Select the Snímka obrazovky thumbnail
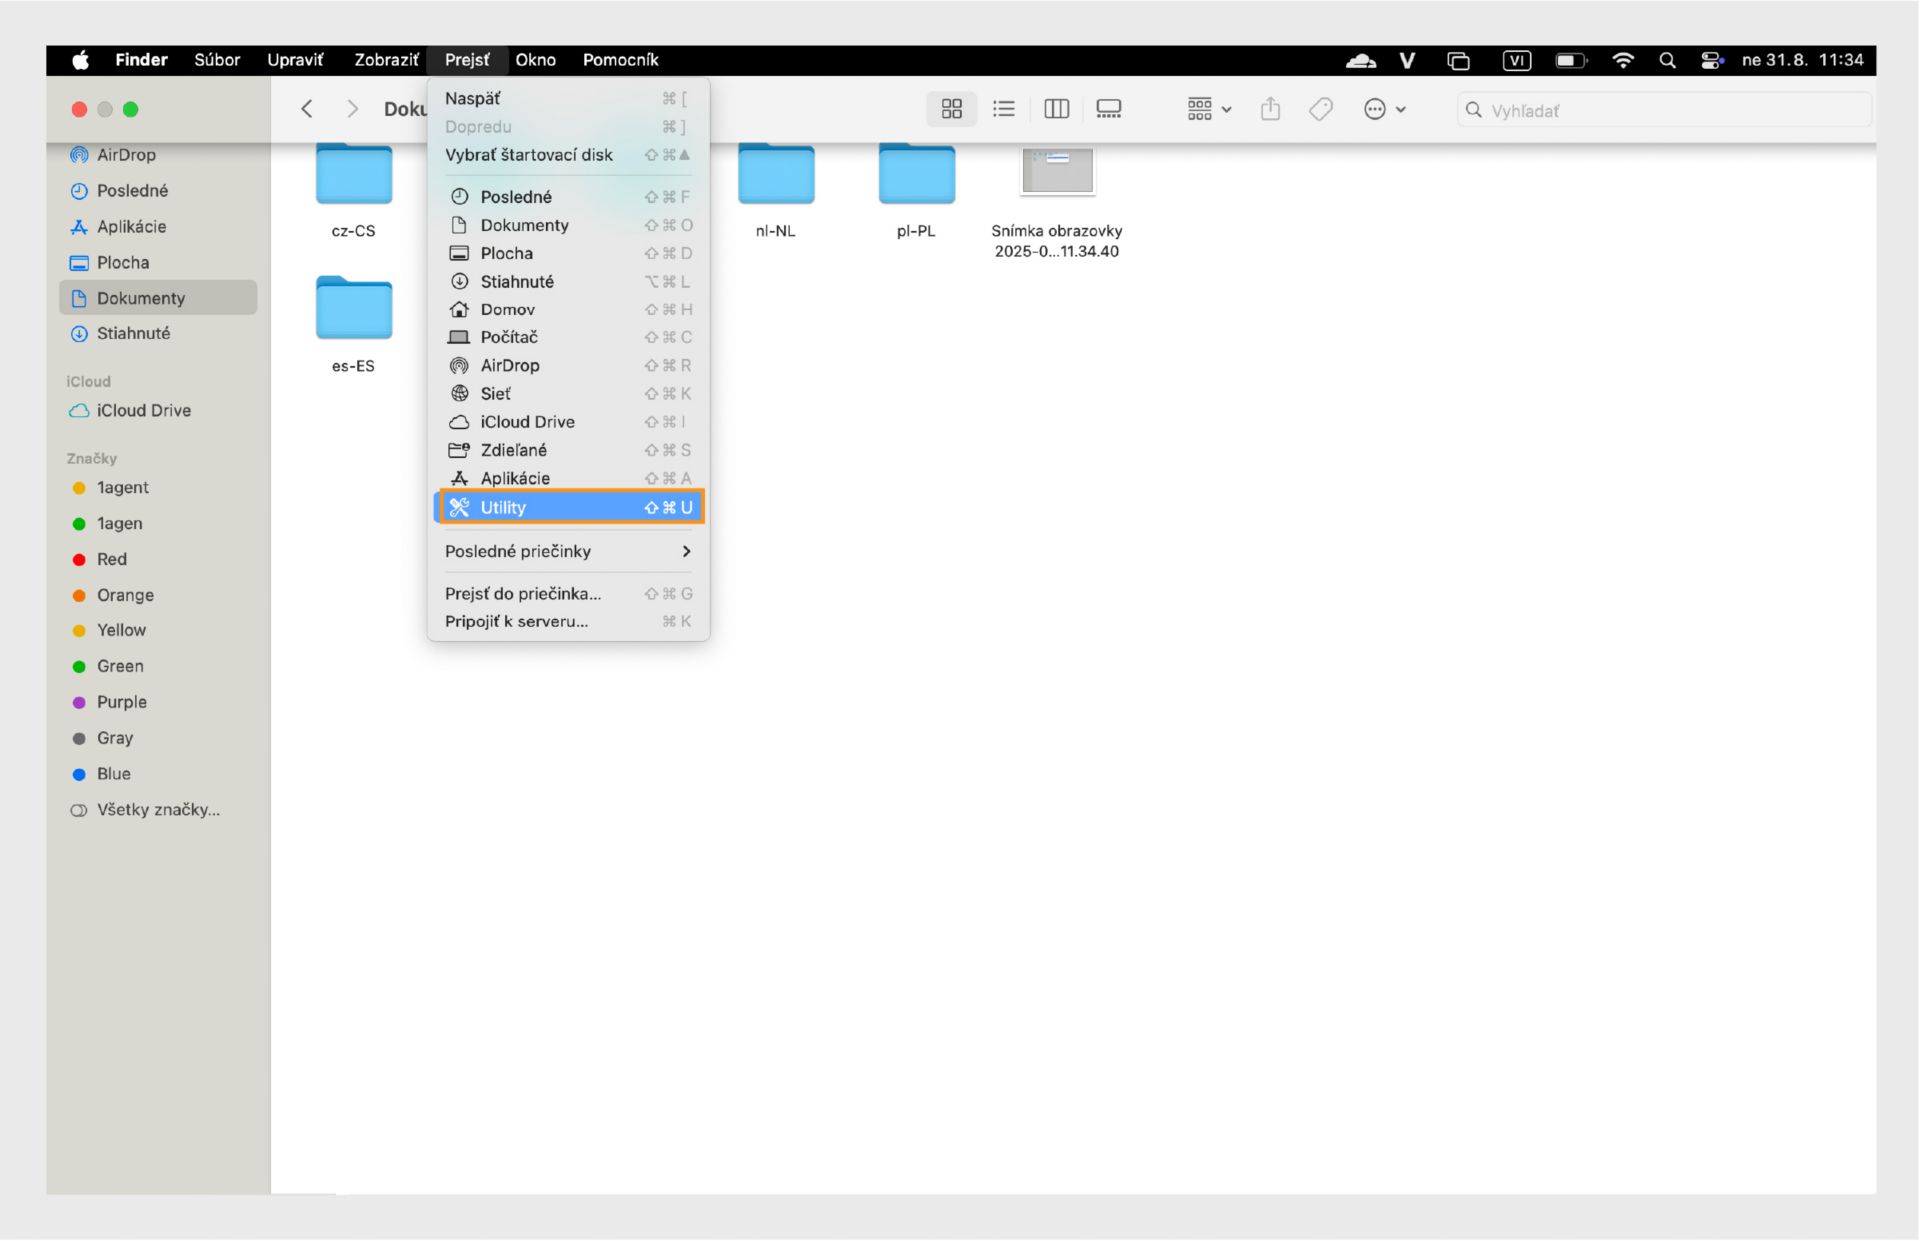Screen dimensions: 1920x1241 (1056, 172)
